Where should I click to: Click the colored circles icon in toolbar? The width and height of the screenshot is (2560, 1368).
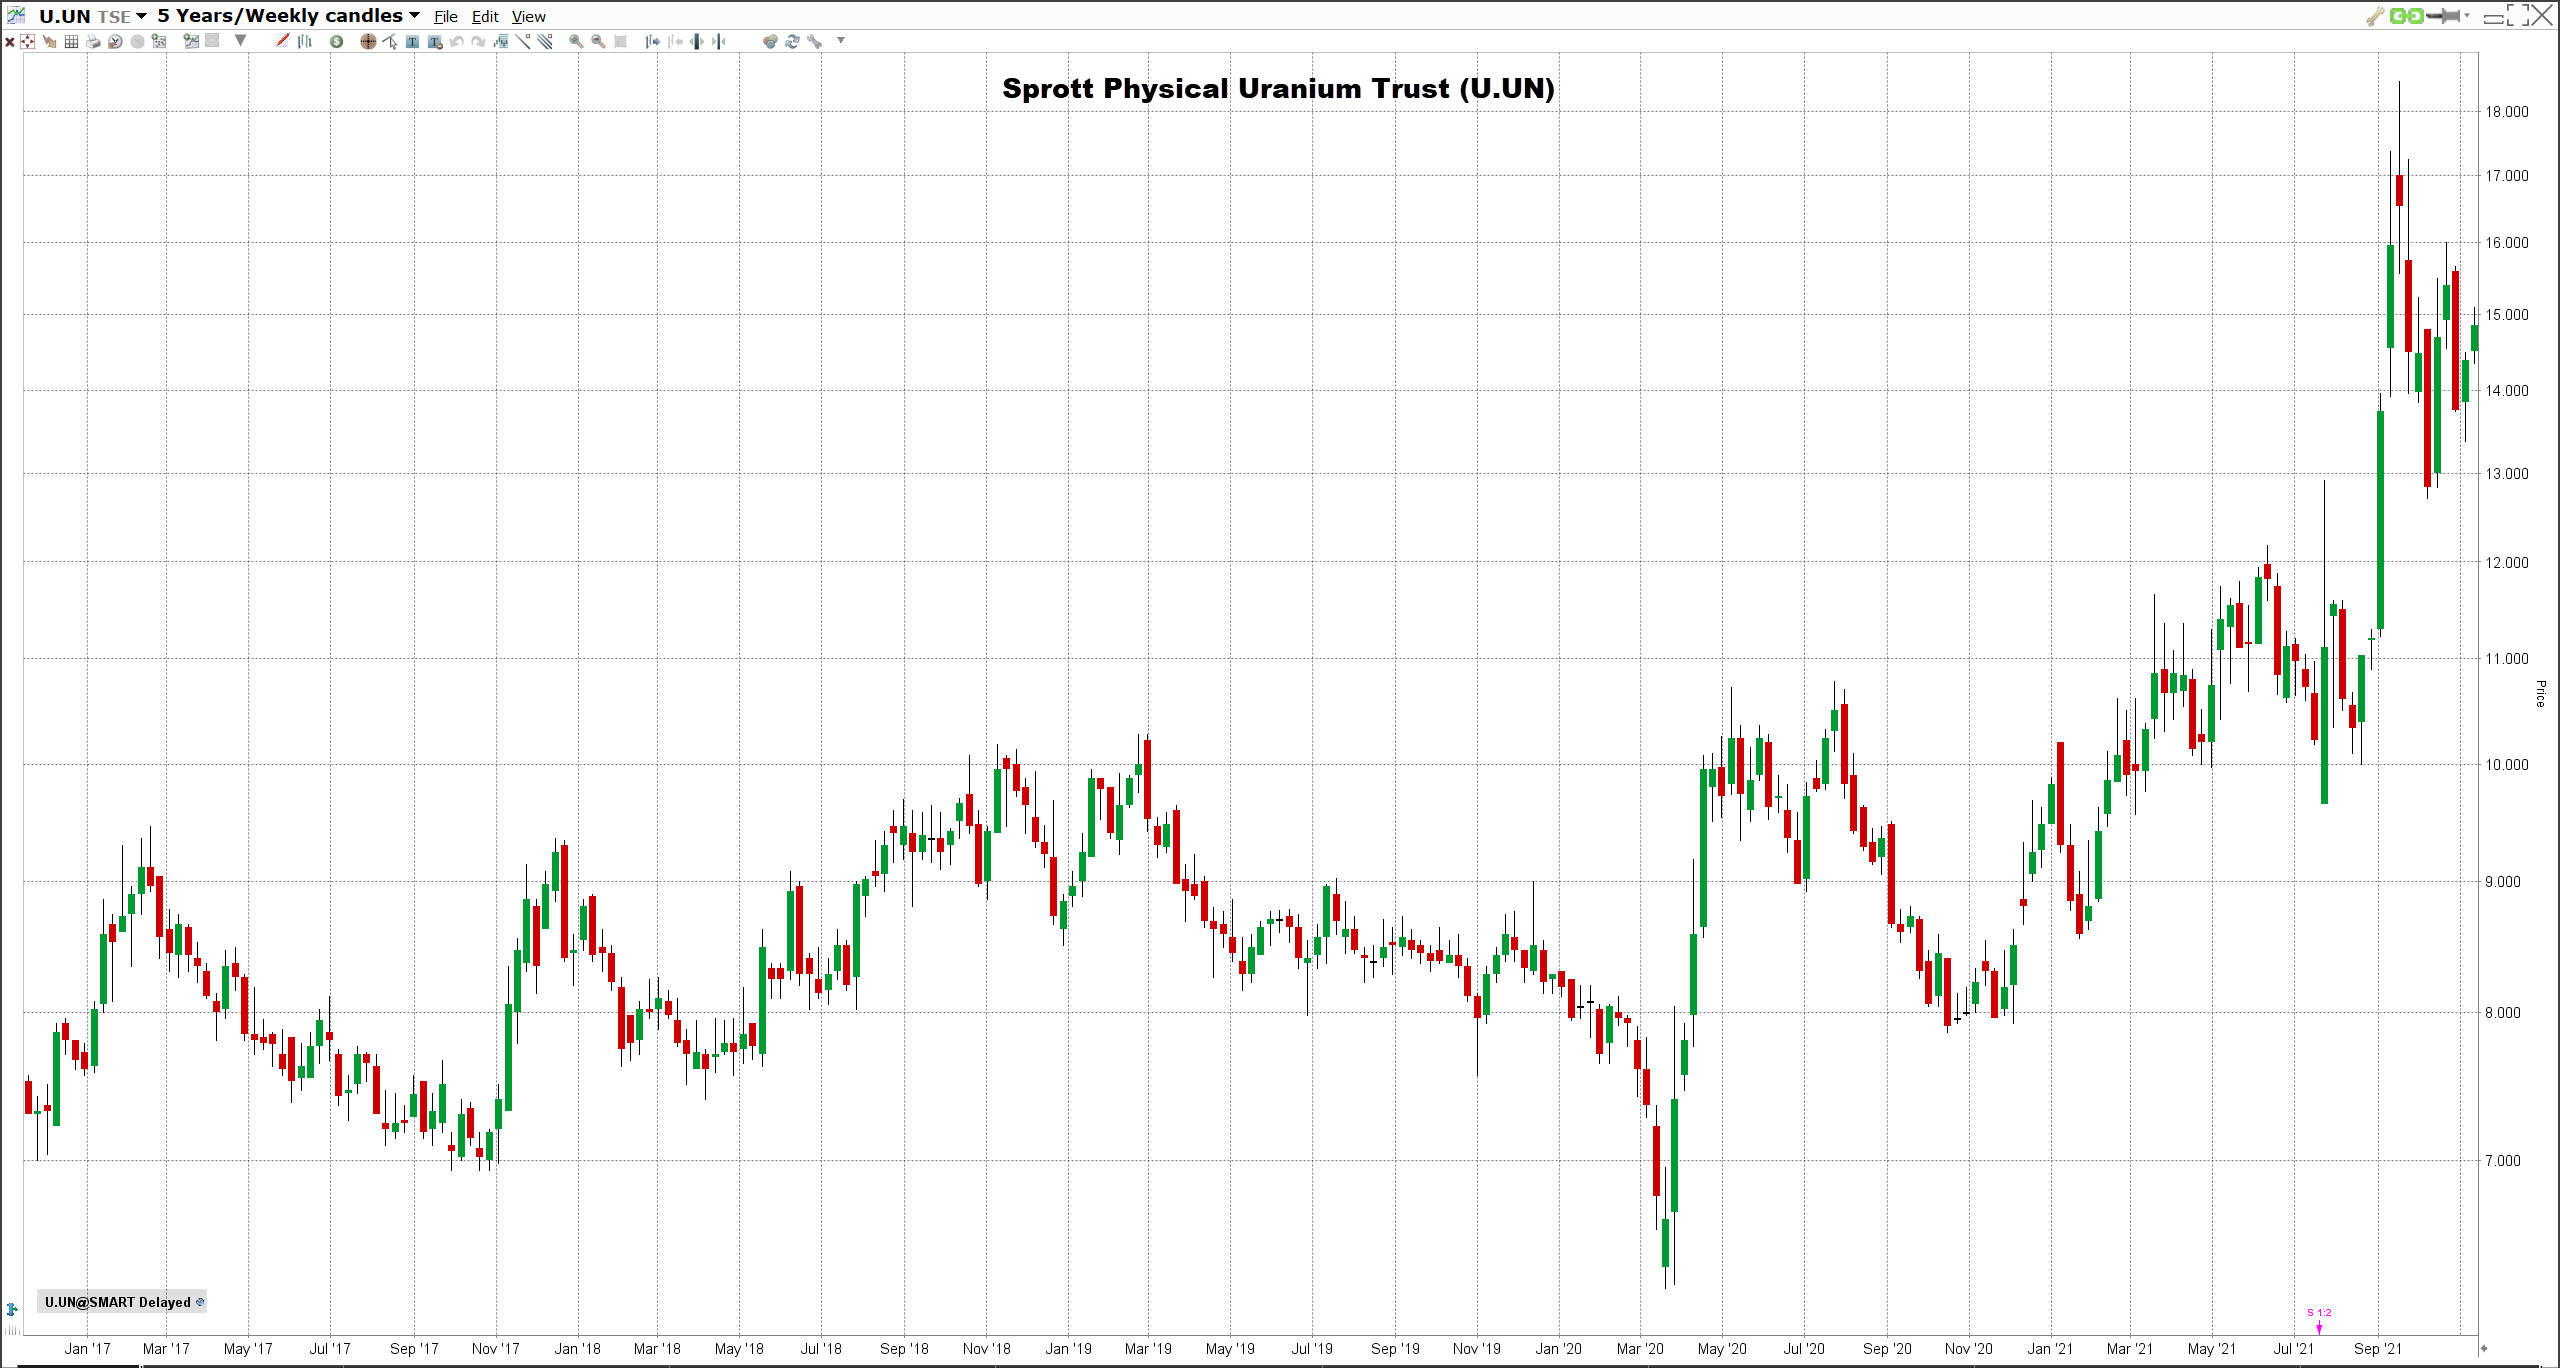point(770,42)
